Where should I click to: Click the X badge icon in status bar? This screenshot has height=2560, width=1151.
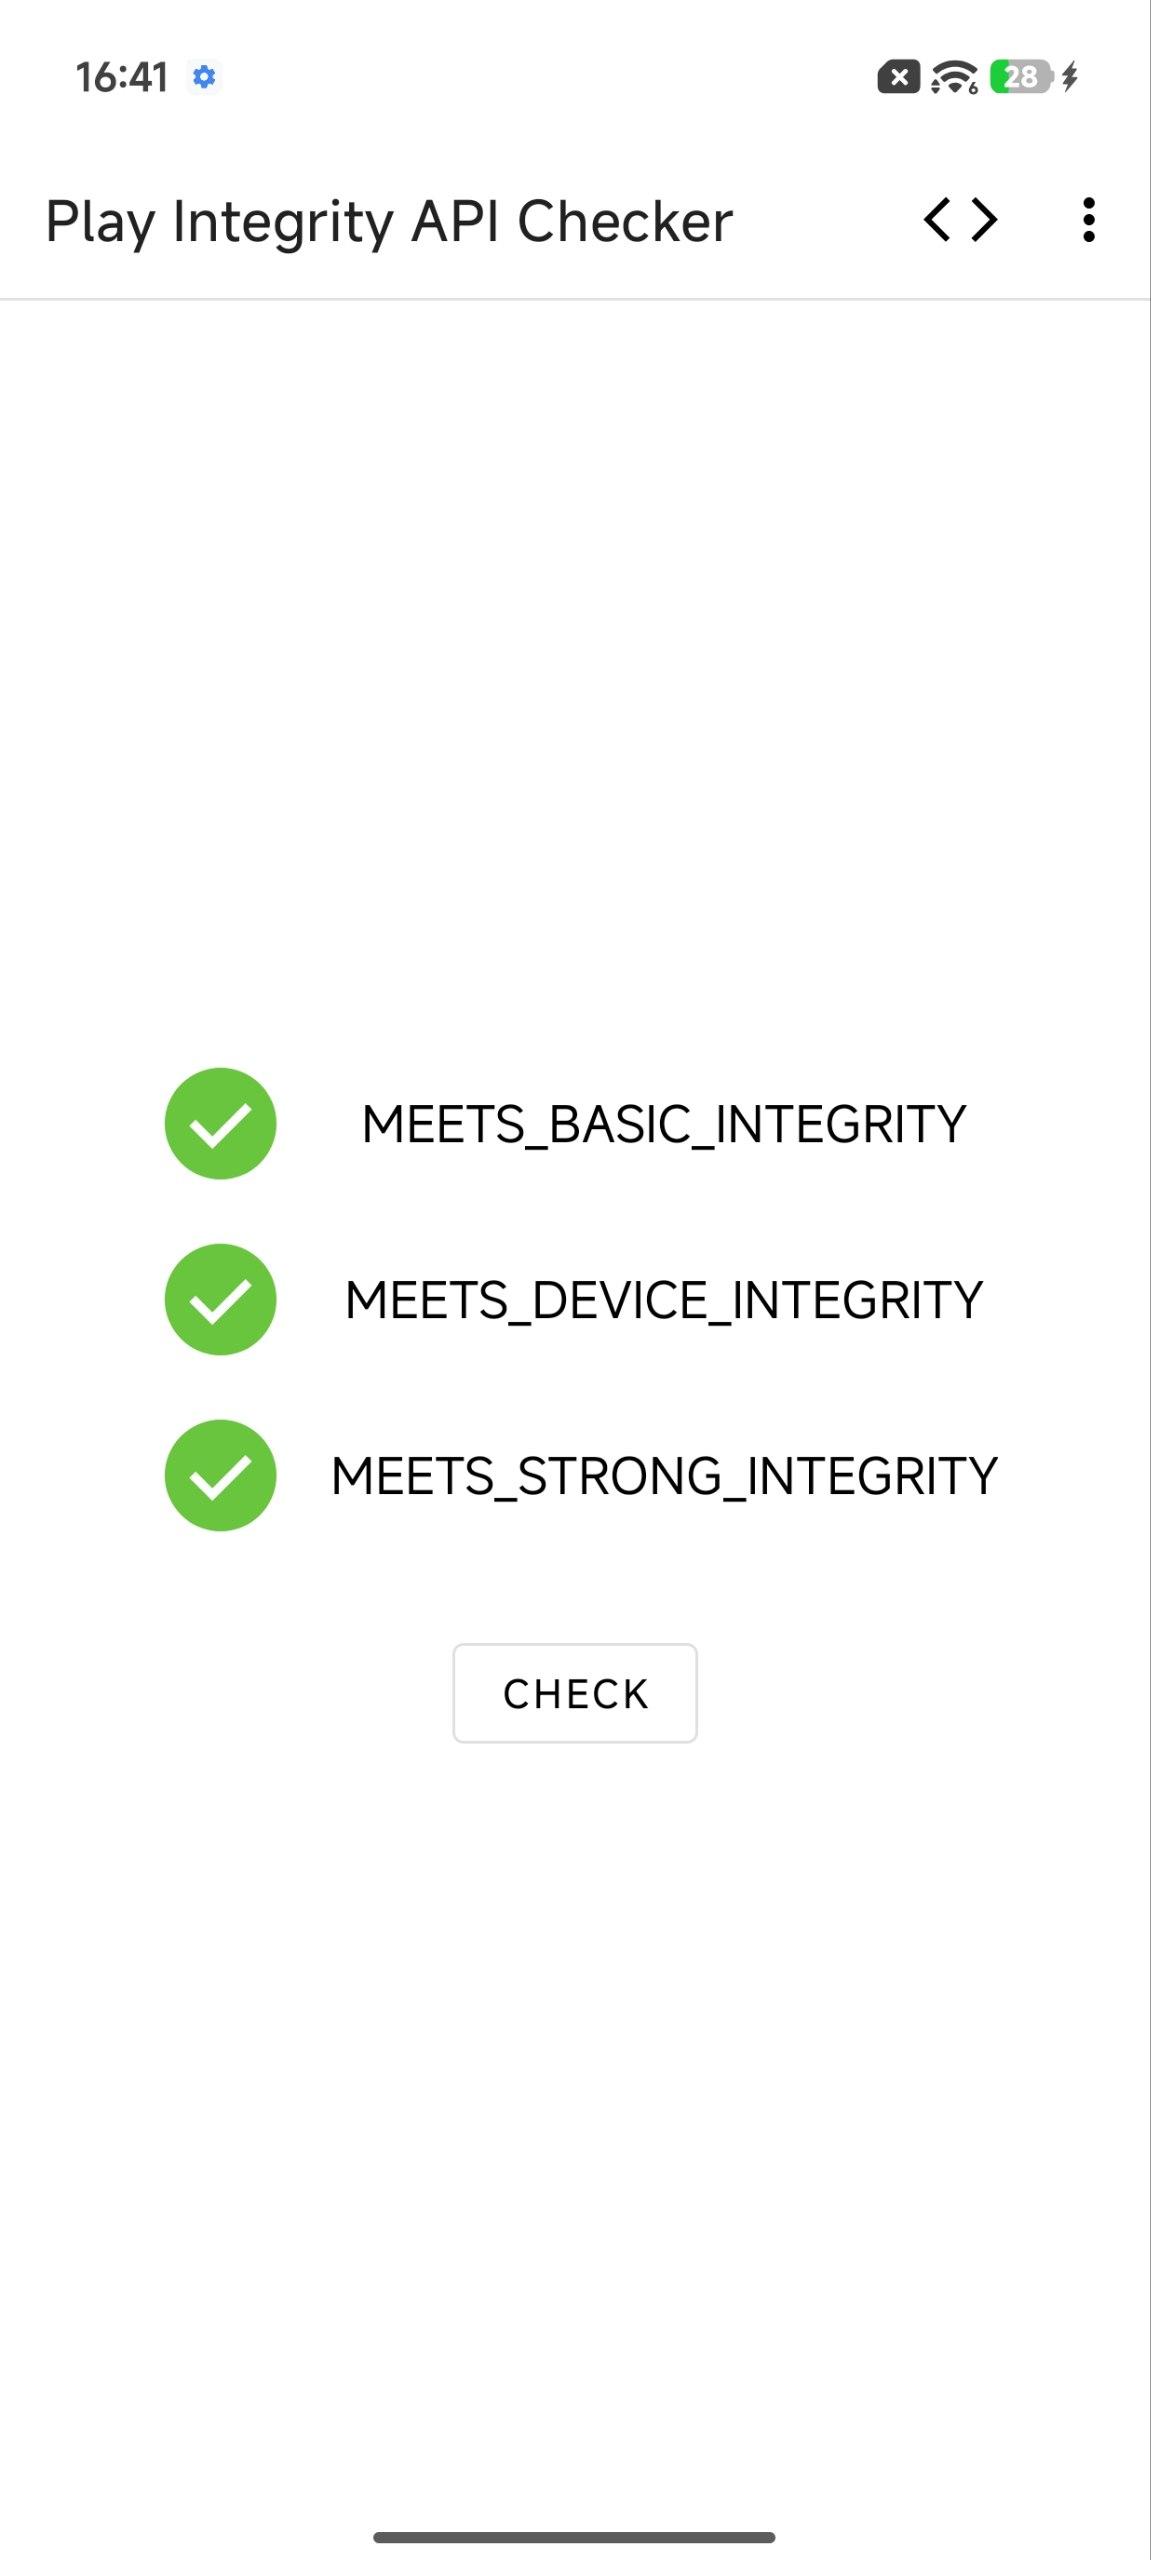[x=898, y=77]
